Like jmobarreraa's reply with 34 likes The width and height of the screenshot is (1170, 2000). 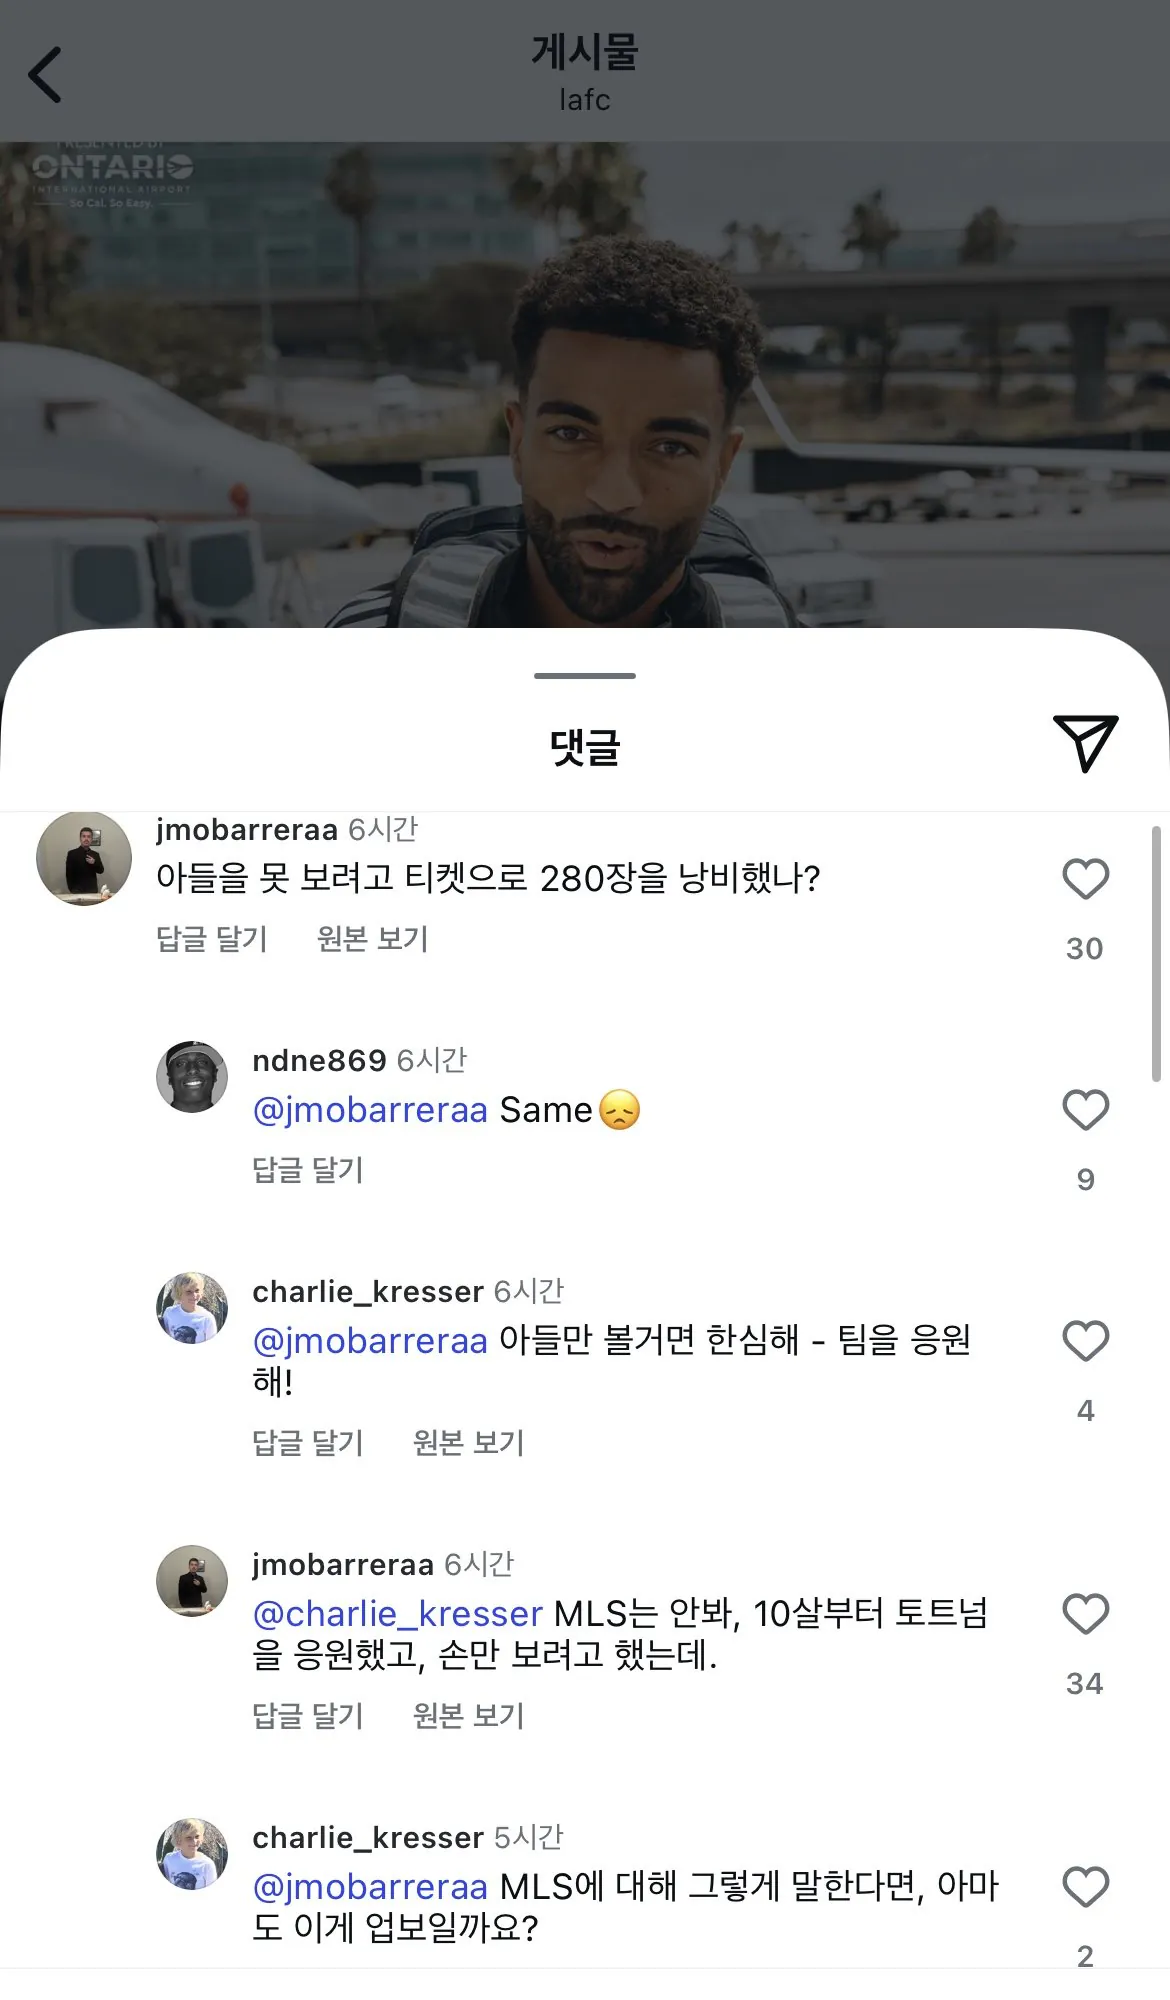1085,1615
